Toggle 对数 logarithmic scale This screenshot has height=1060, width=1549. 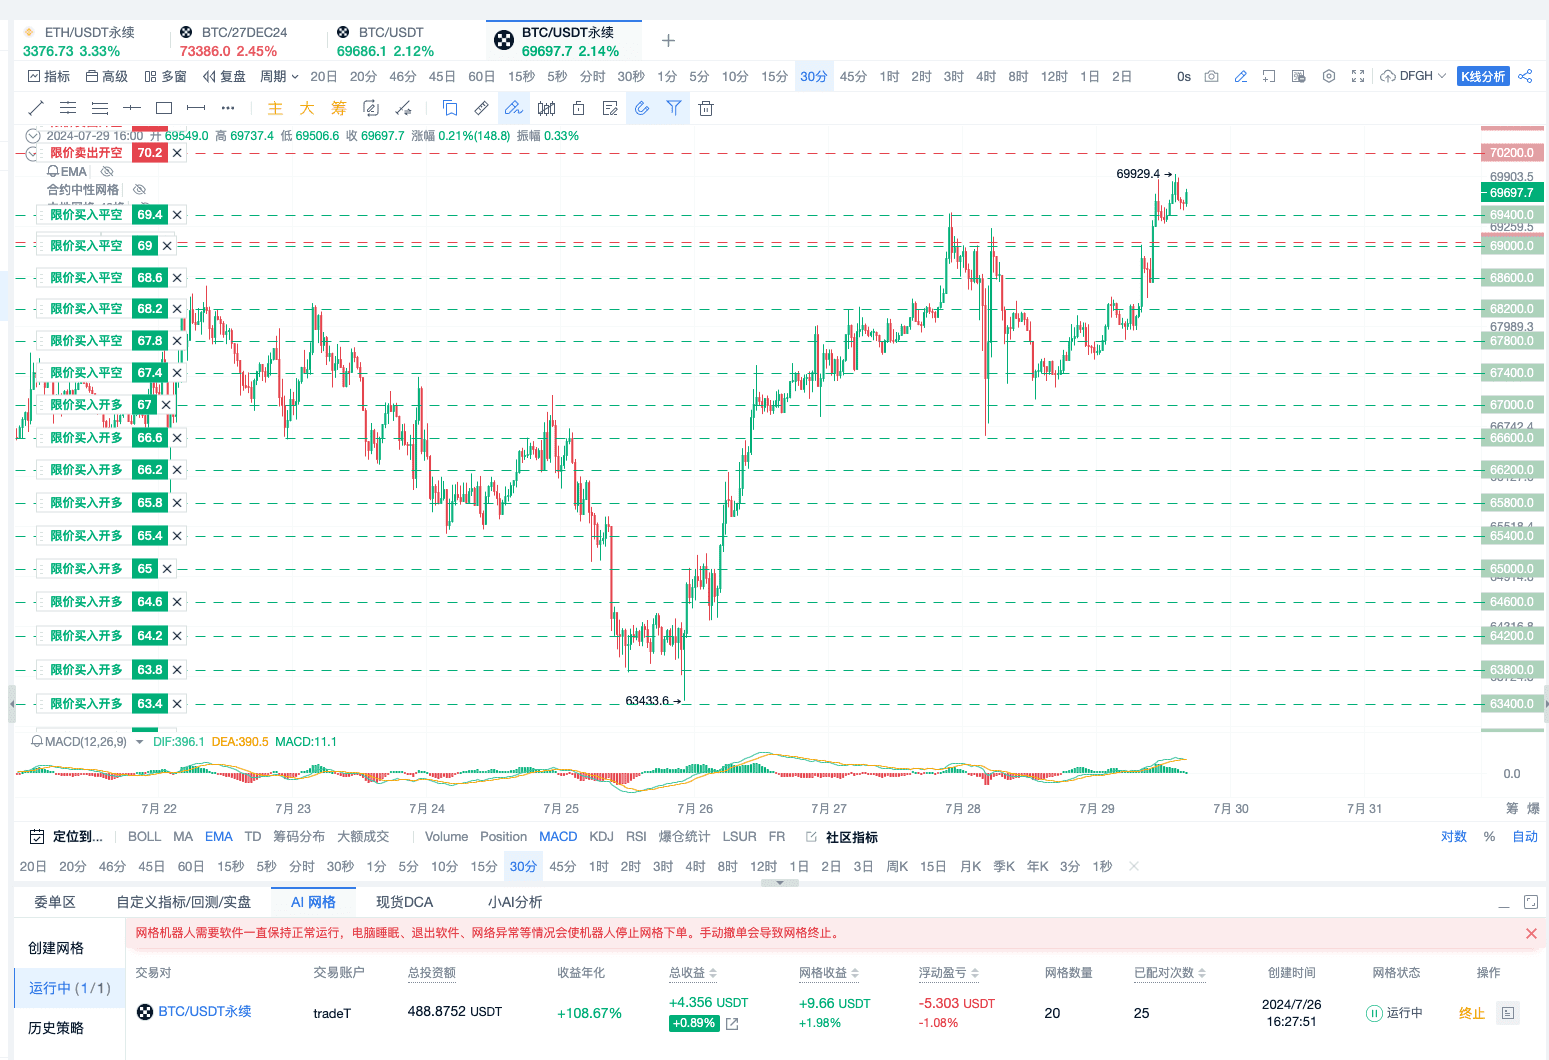pyautogui.click(x=1454, y=837)
